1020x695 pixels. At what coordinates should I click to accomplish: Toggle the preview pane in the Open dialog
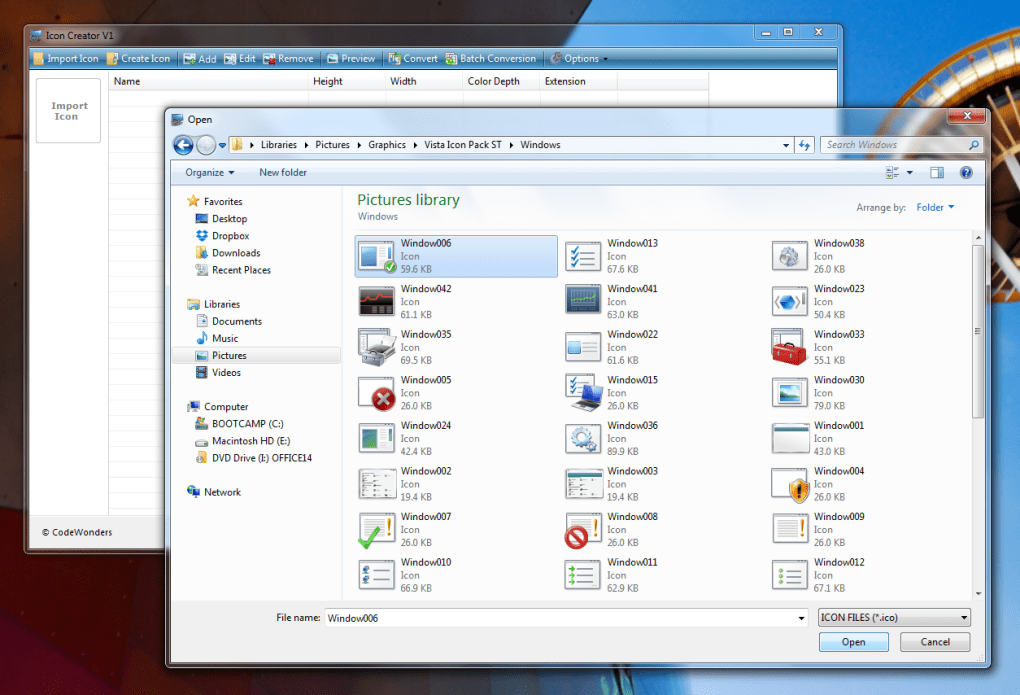[x=937, y=172]
